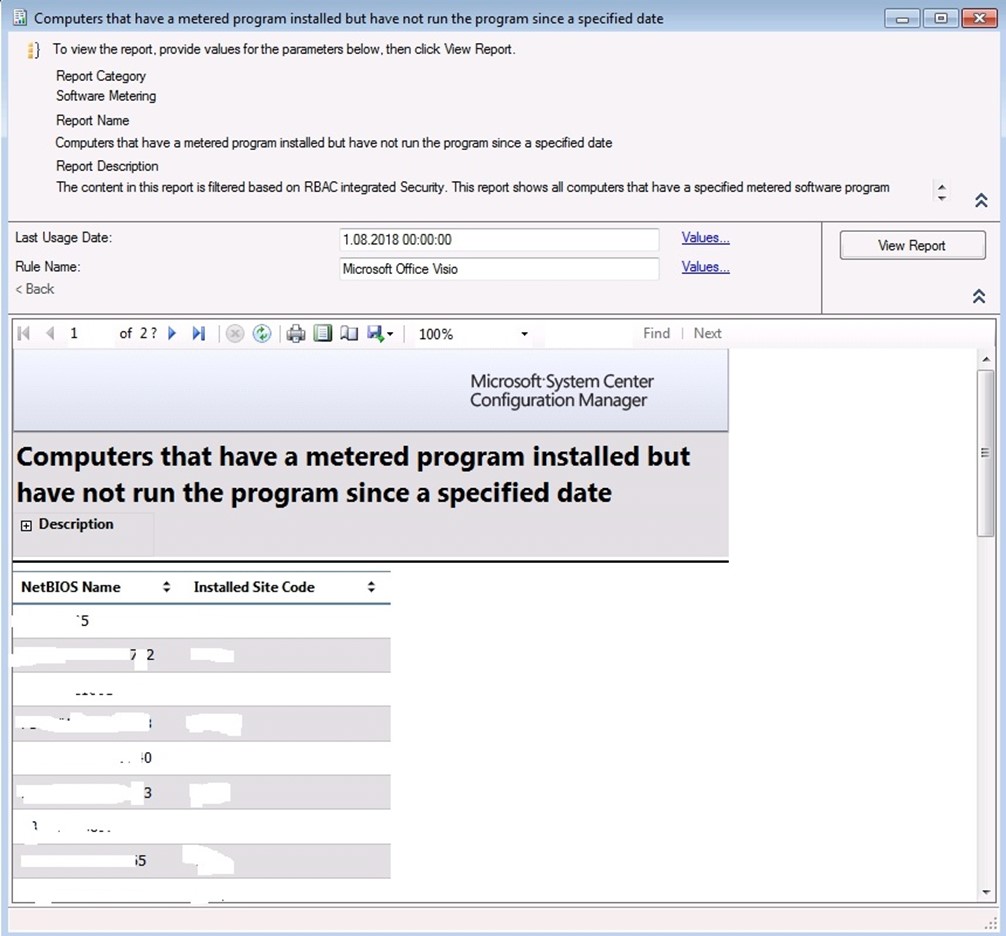This screenshot has width=1006, height=936.
Task: Collapse the report description header section
Action: click(981, 201)
